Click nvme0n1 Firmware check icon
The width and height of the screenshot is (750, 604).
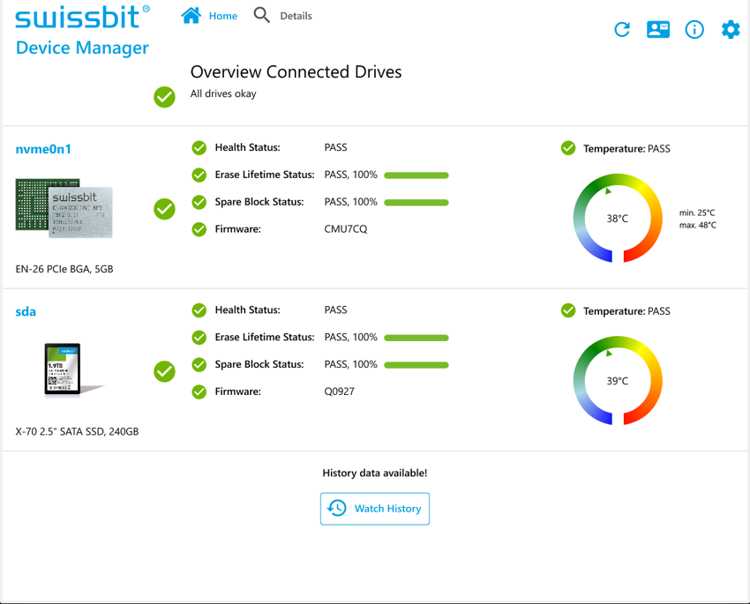coord(199,230)
